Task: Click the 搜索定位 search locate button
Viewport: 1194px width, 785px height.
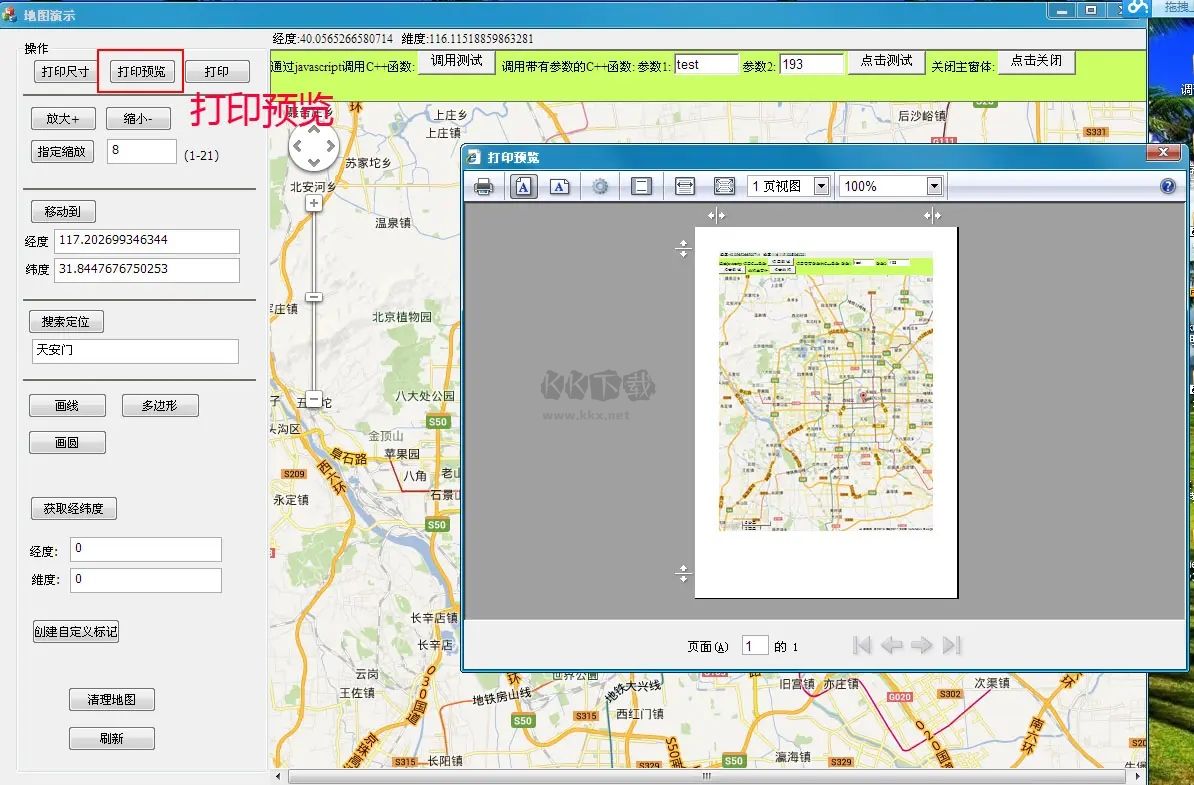Action: pyautogui.click(x=66, y=321)
